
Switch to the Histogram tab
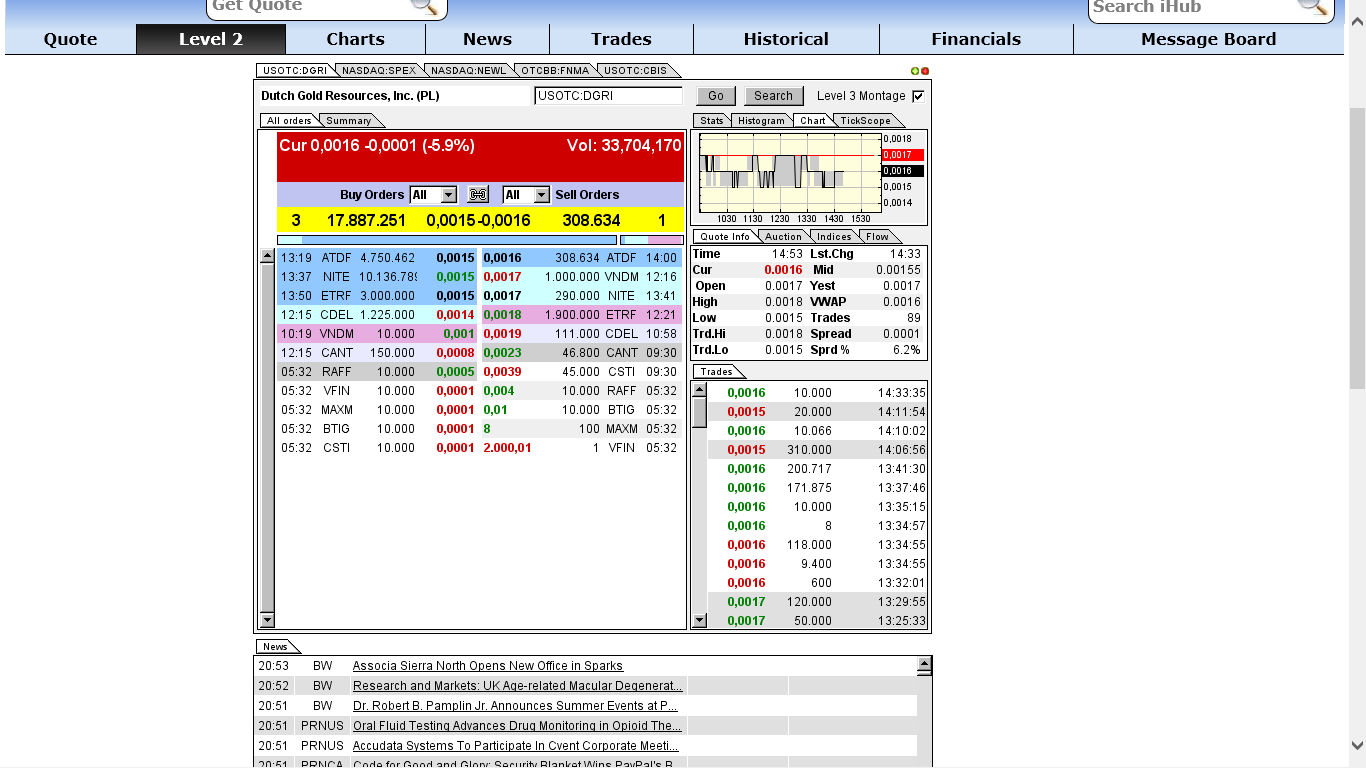click(x=762, y=120)
